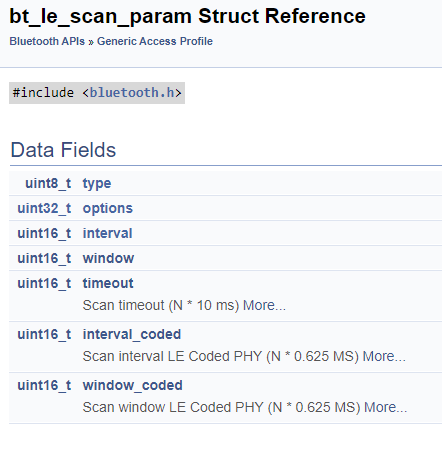Viewport: 442px width, 457px height.
Task: Click the 'timeout' data field link
Action: click(108, 283)
